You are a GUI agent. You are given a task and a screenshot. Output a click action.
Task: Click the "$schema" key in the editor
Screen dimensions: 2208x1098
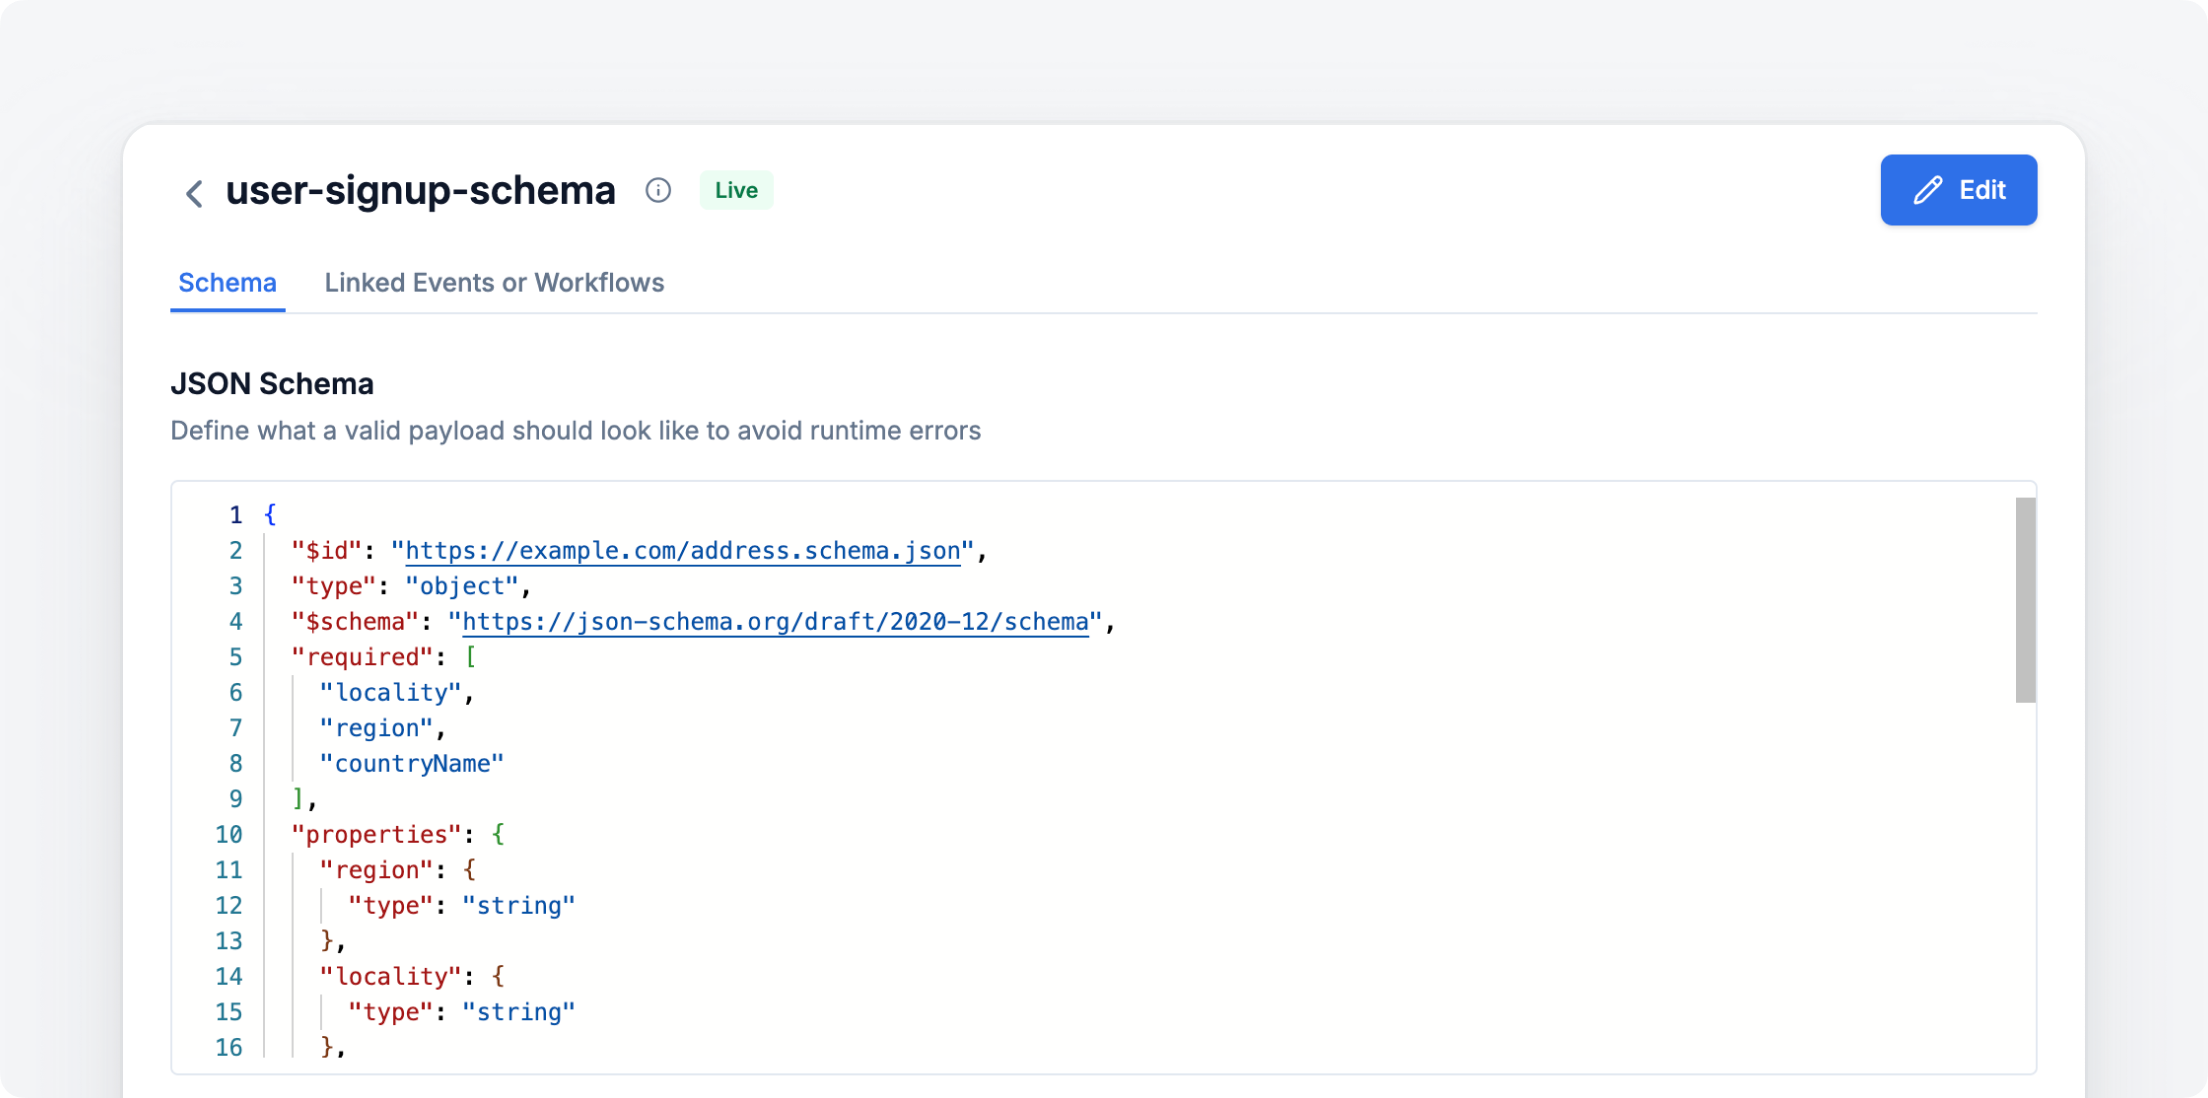pyautogui.click(x=354, y=622)
